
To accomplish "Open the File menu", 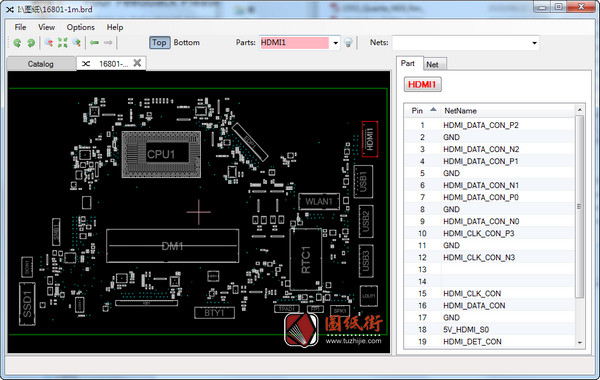I will tap(20, 27).
